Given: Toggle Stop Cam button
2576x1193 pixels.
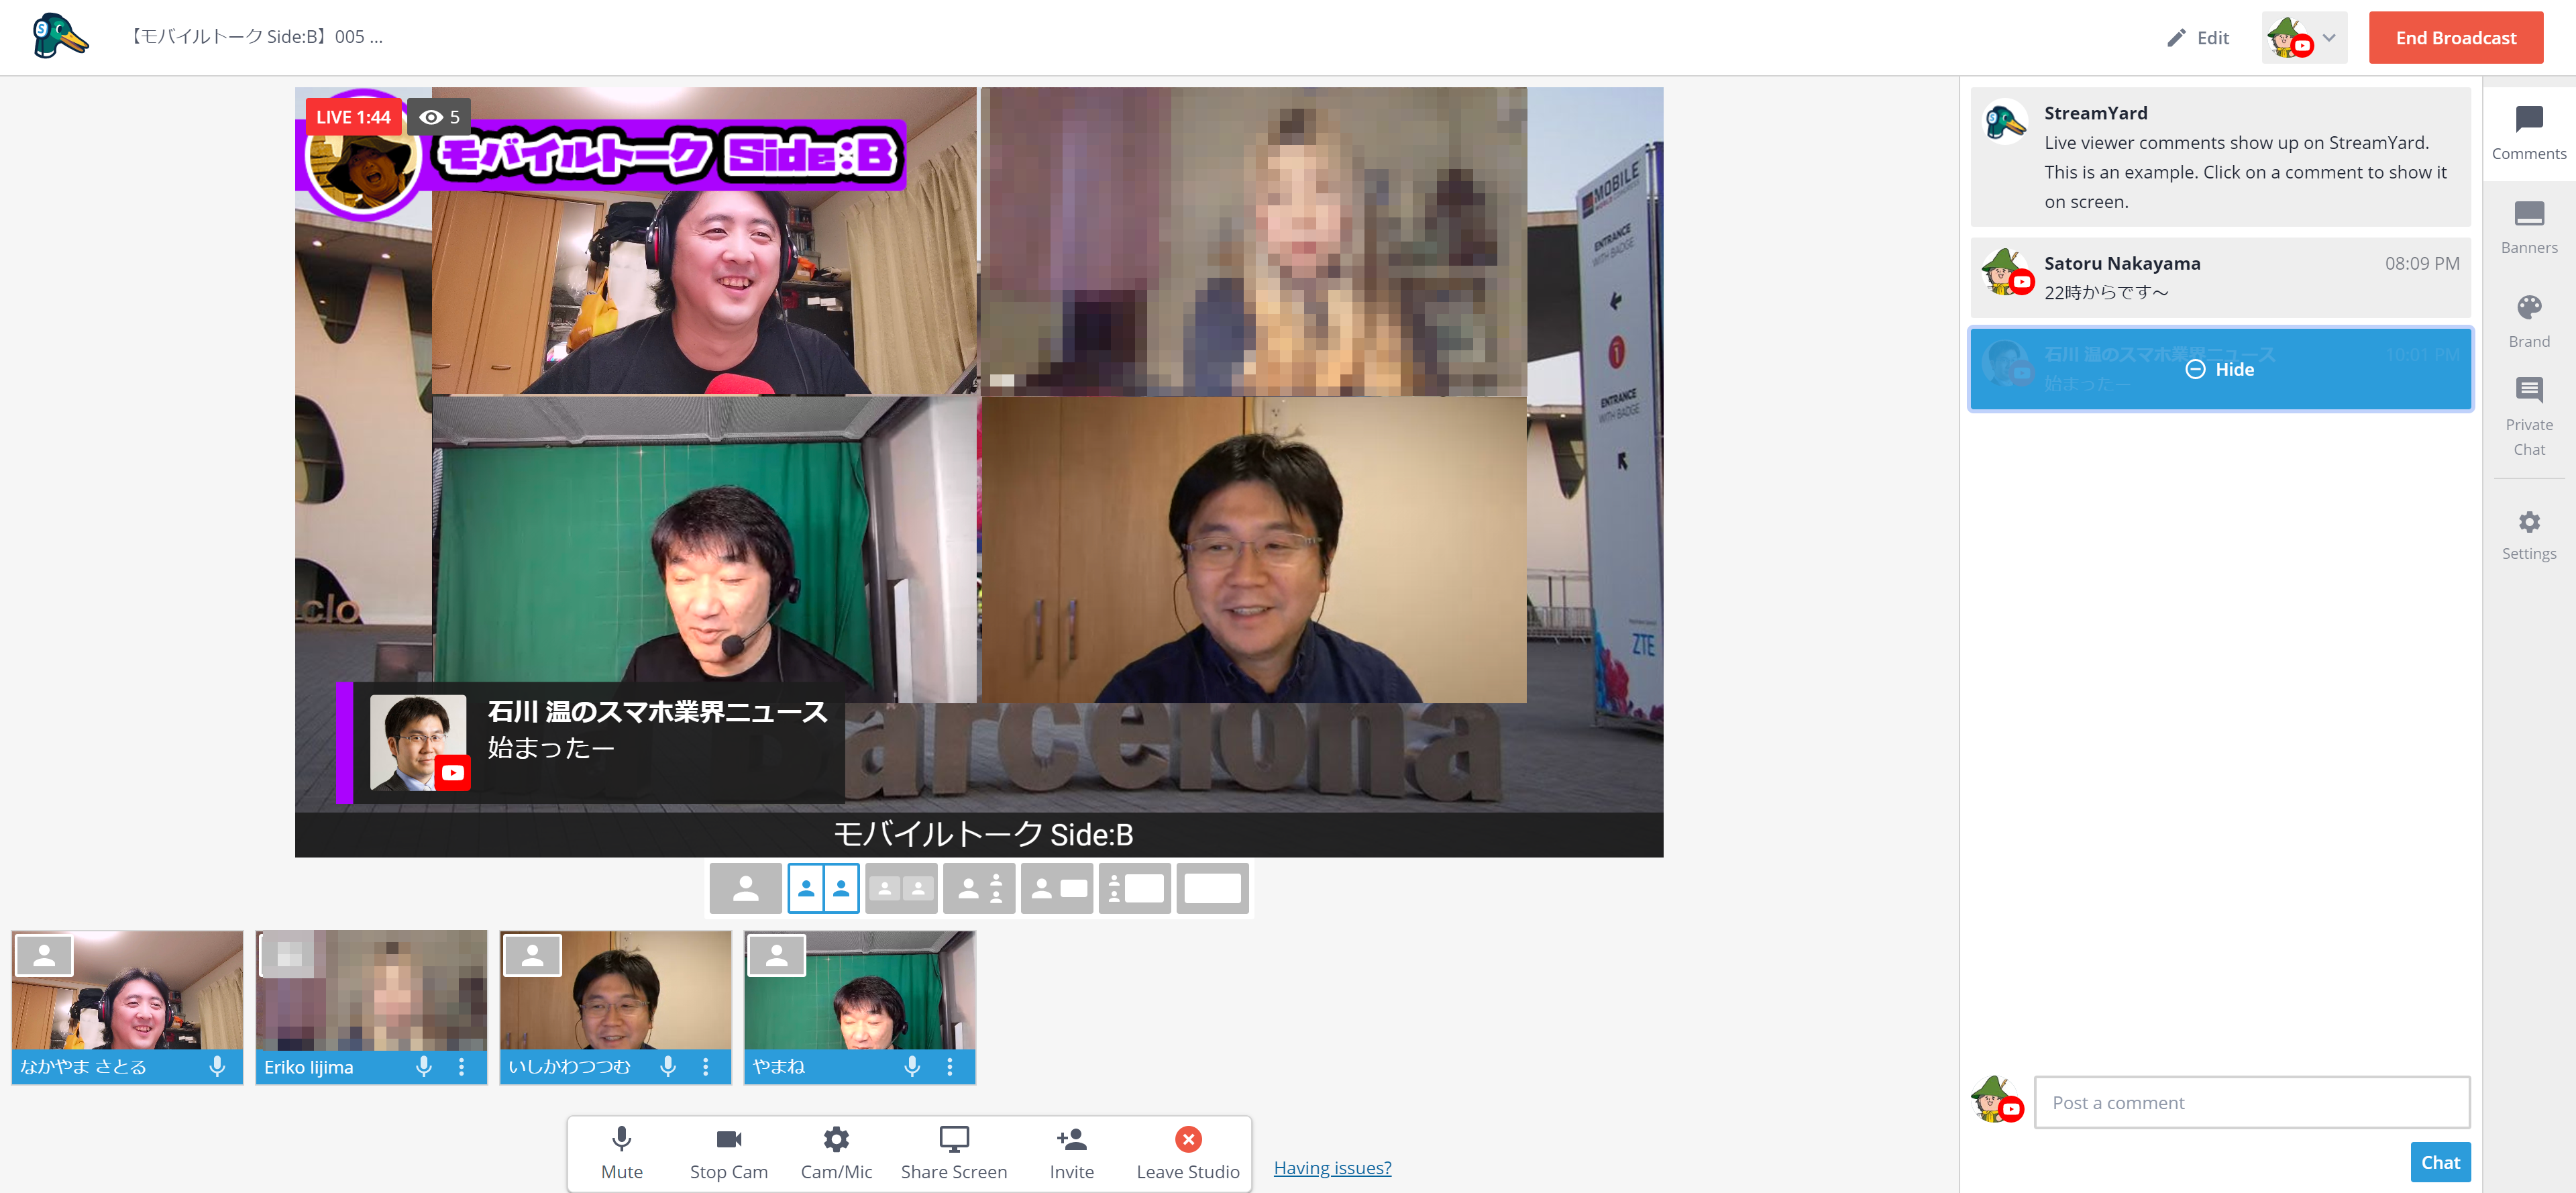Looking at the screenshot, I should 728,1151.
